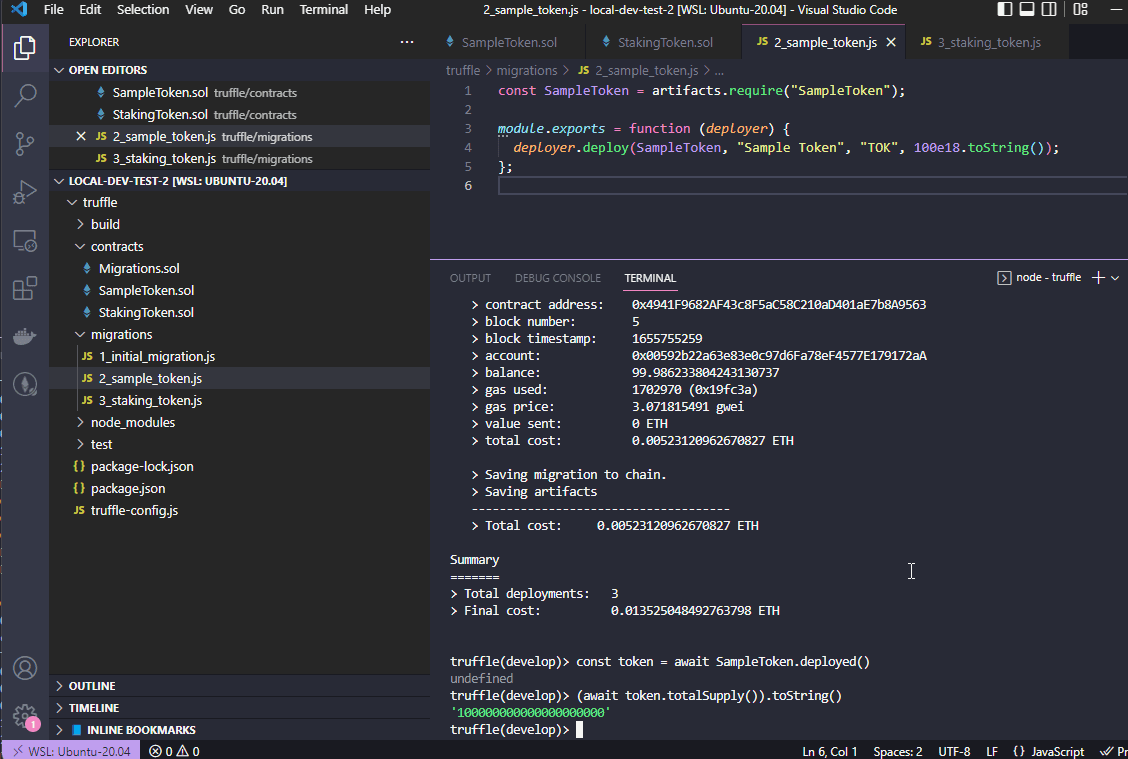Image resolution: width=1128 pixels, height=759 pixels.
Task: Create new terminal with plus icon
Action: click(1098, 278)
